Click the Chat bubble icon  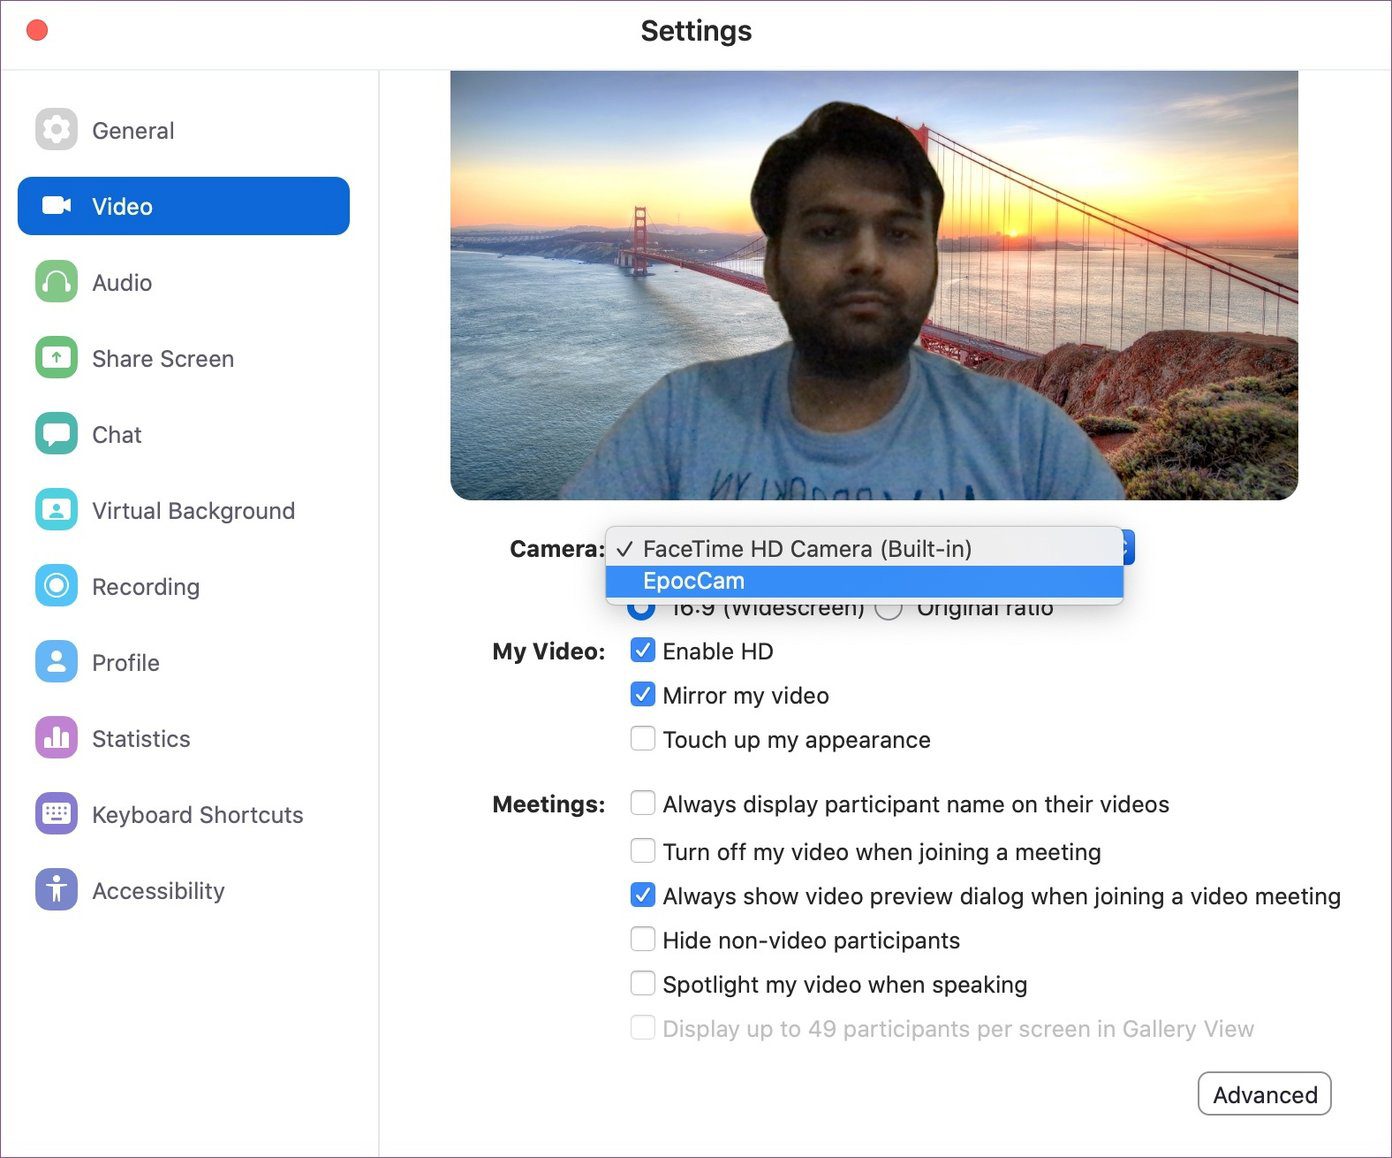click(56, 434)
